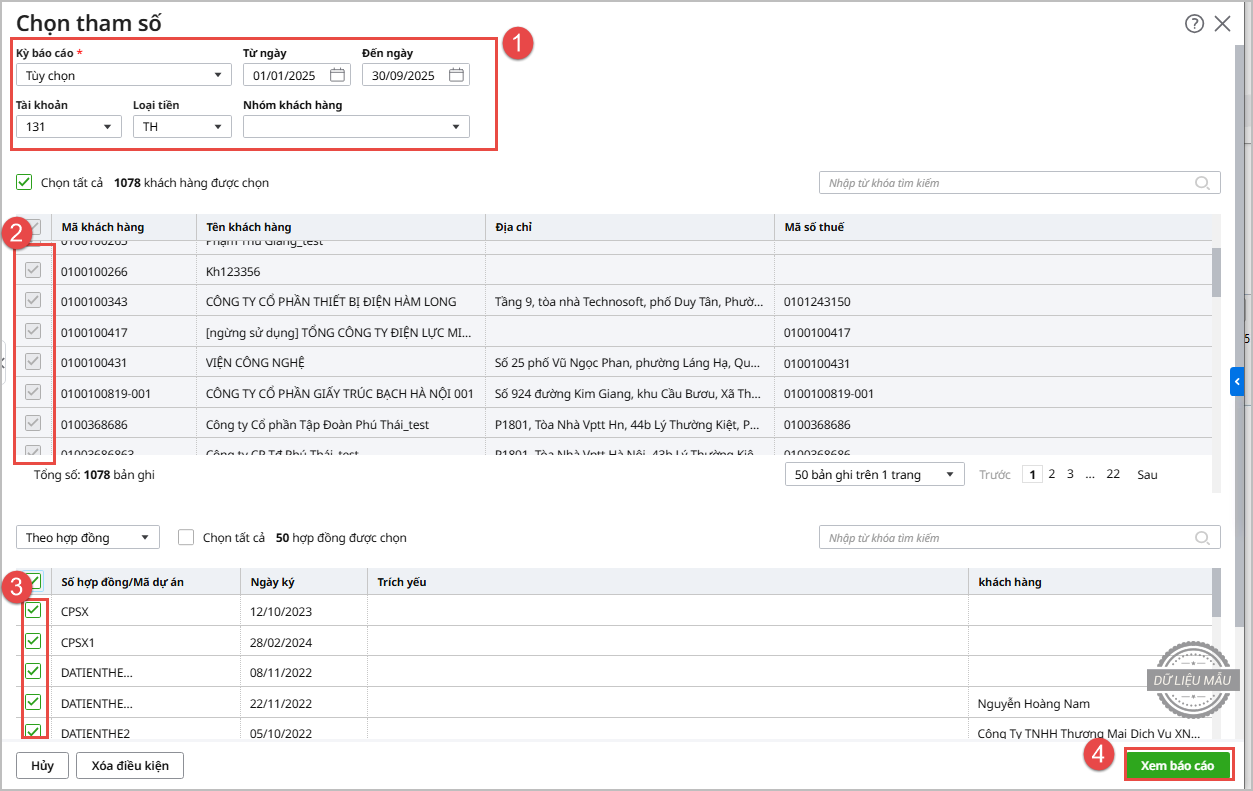
Task: Open calendar picker for Từ ngày
Action: click(337, 75)
